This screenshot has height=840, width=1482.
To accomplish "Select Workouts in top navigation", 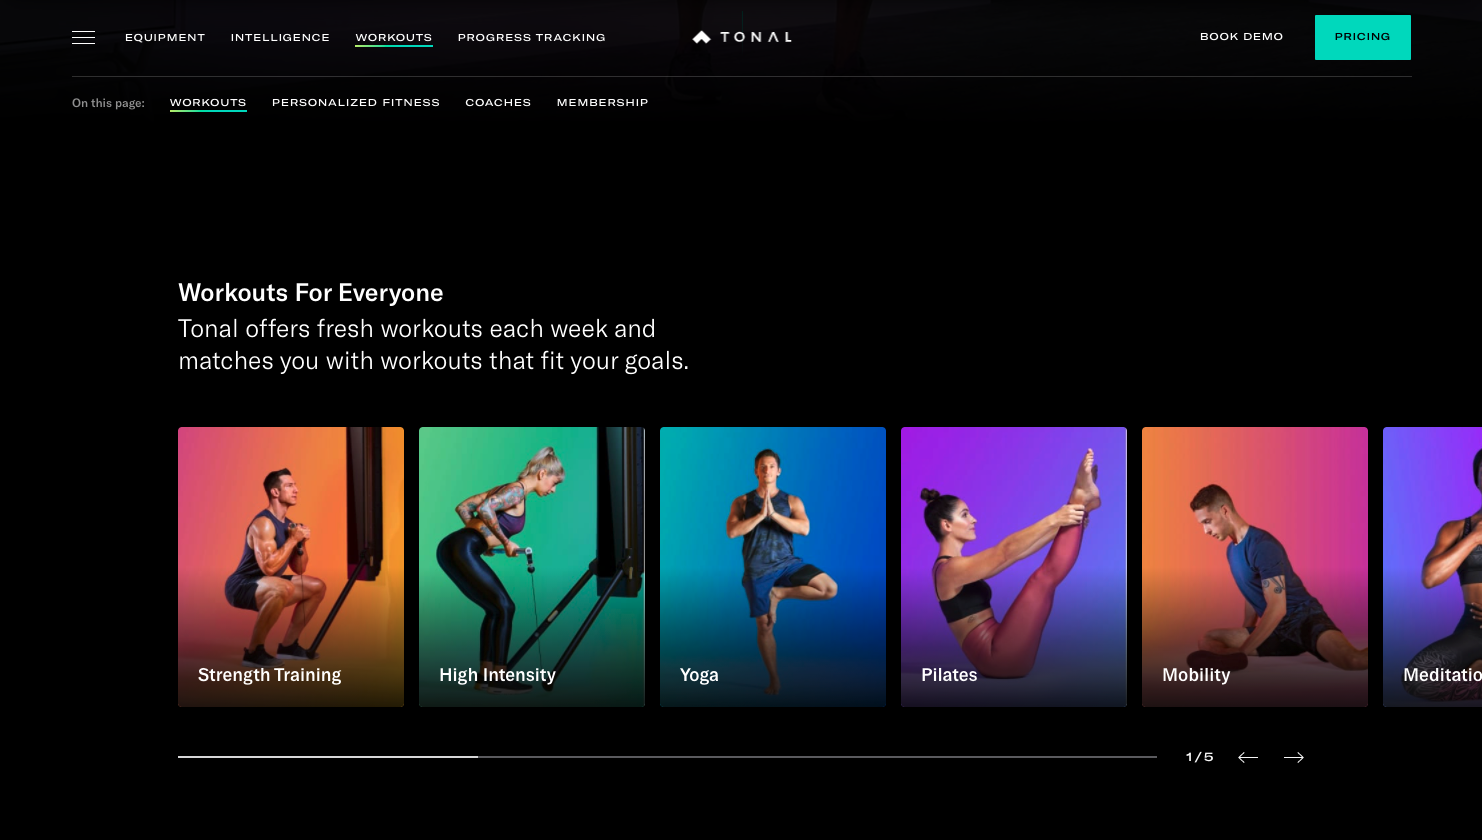I will point(394,37).
